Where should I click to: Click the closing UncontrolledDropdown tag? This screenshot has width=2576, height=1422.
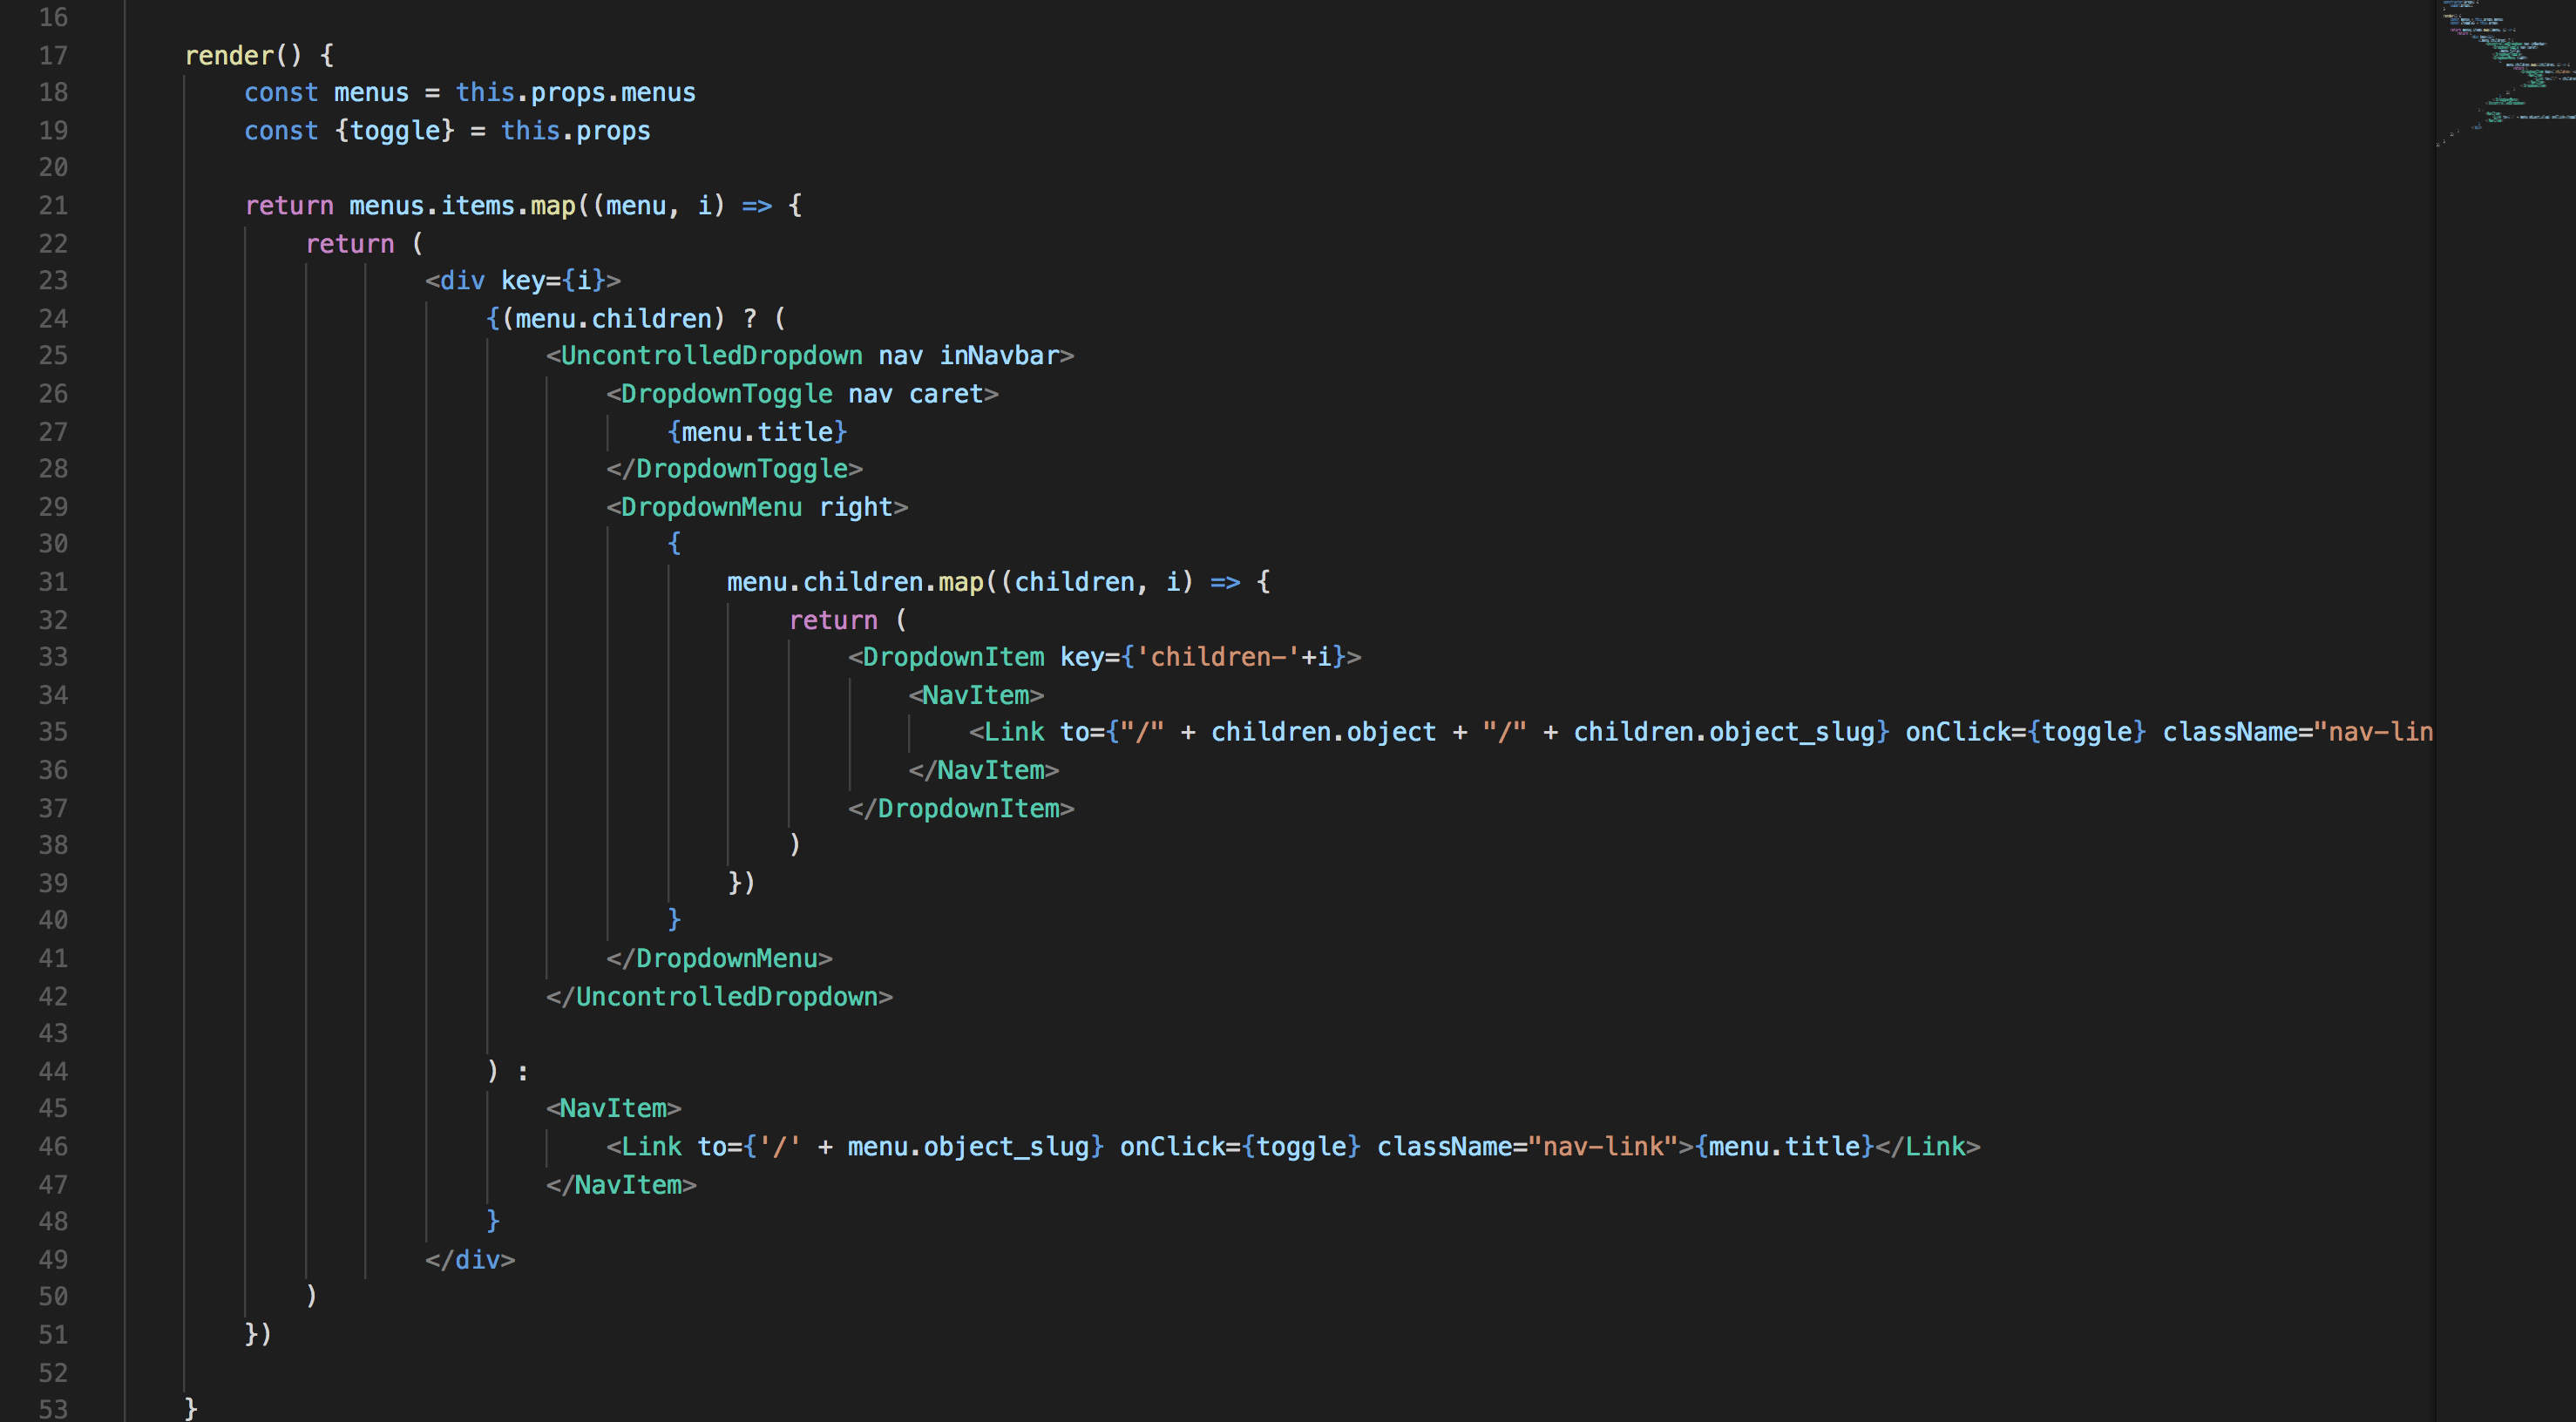pyautogui.click(x=719, y=997)
